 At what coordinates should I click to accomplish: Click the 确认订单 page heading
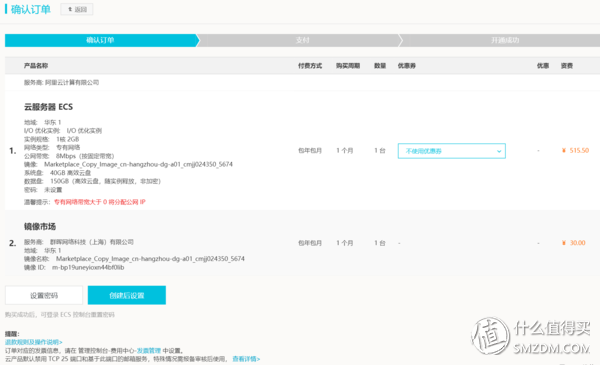pos(31,9)
